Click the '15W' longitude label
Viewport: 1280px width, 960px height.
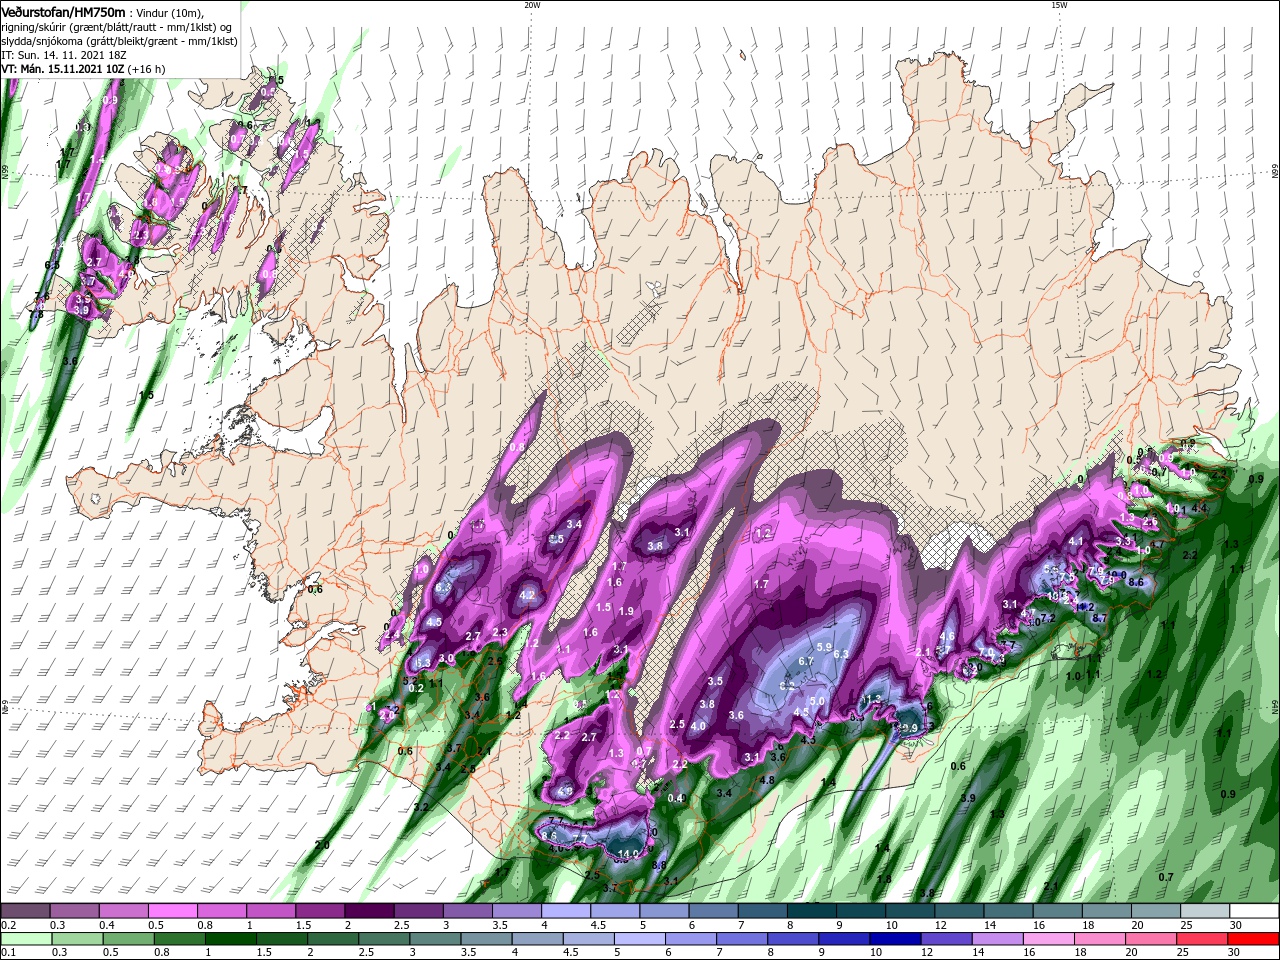(x=1059, y=5)
